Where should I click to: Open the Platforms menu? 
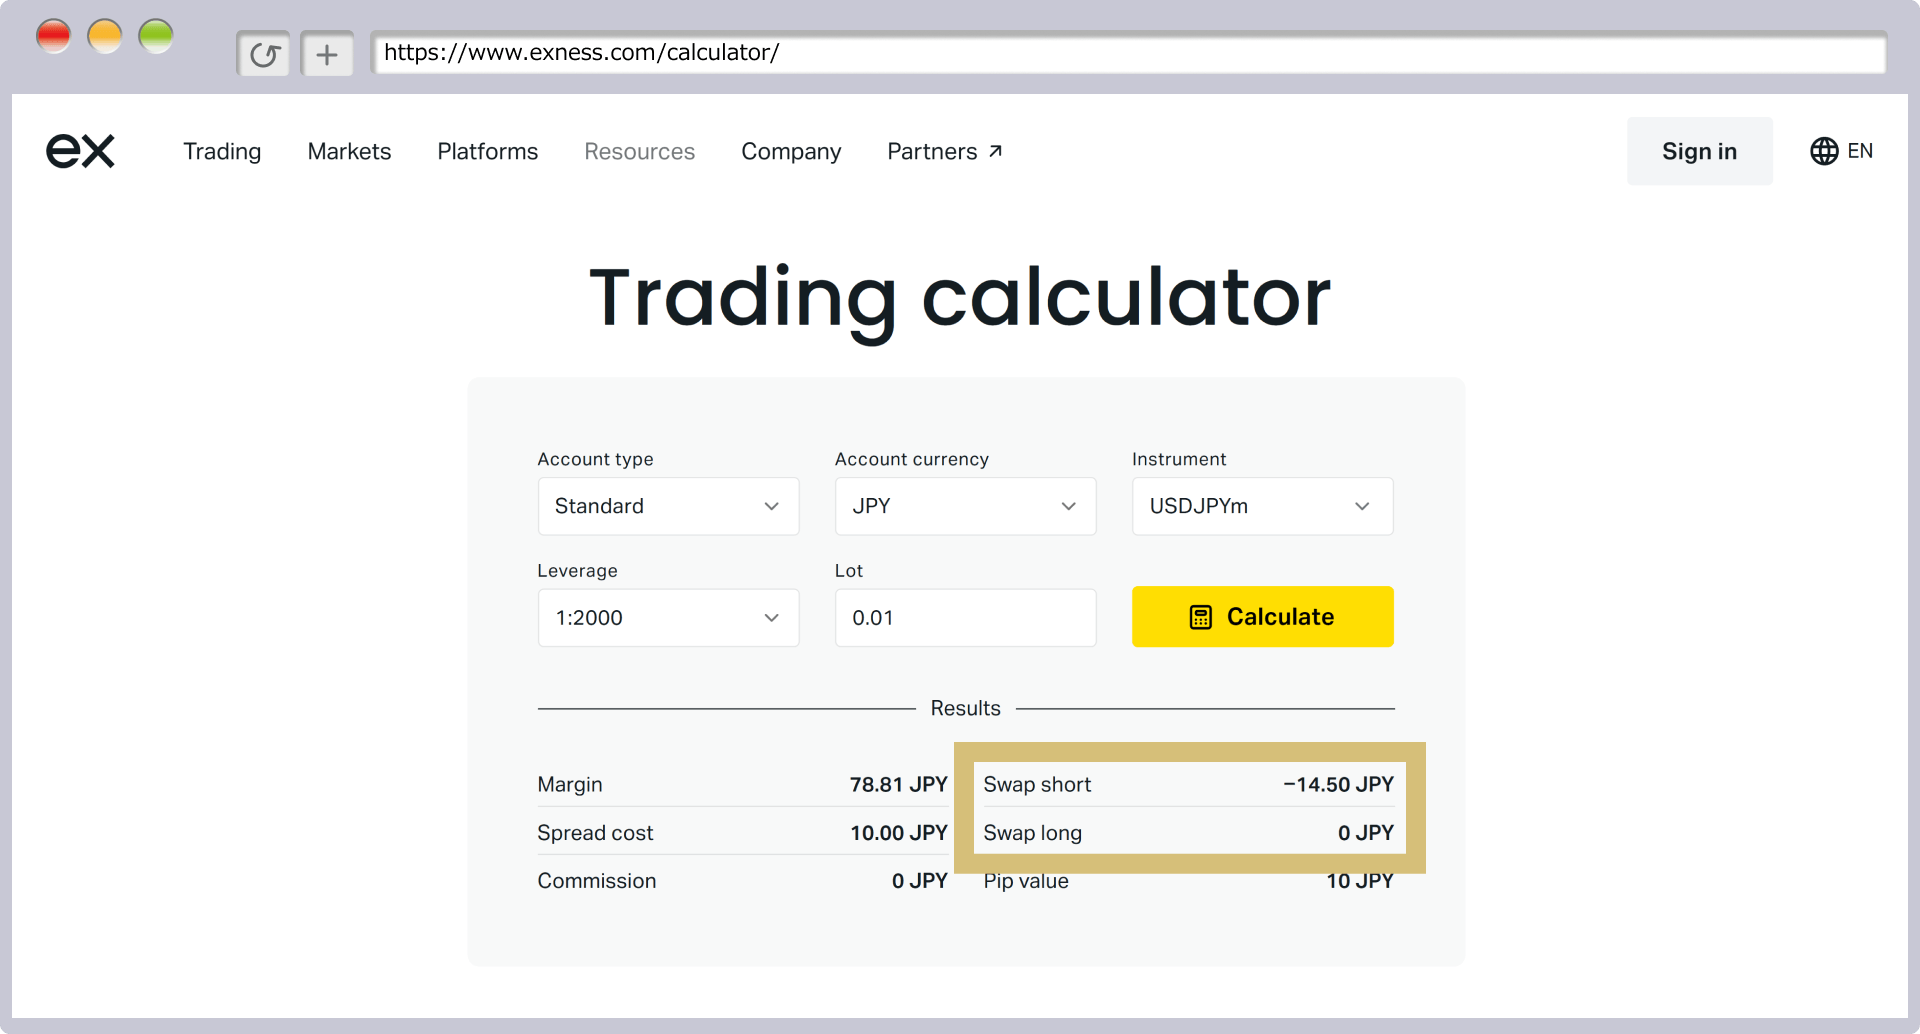[x=487, y=151]
